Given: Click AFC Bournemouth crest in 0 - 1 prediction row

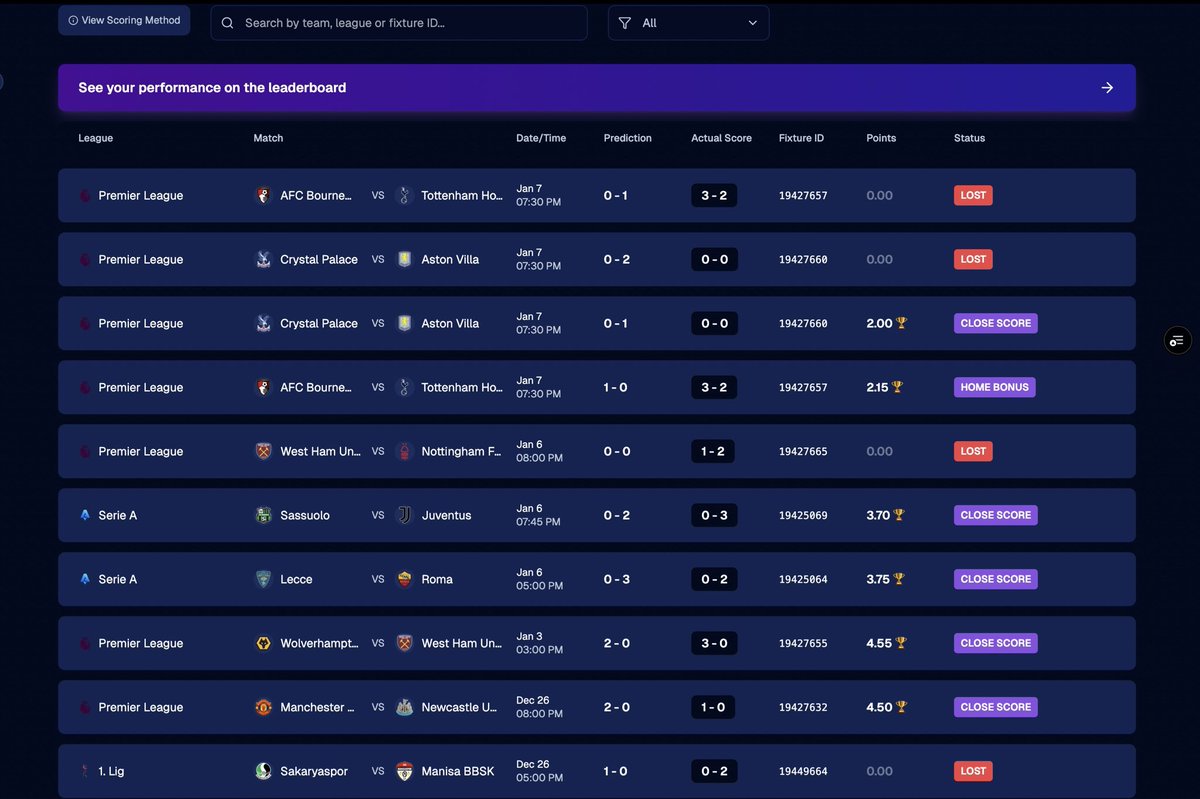Looking at the screenshot, I should tap(264, 195).
